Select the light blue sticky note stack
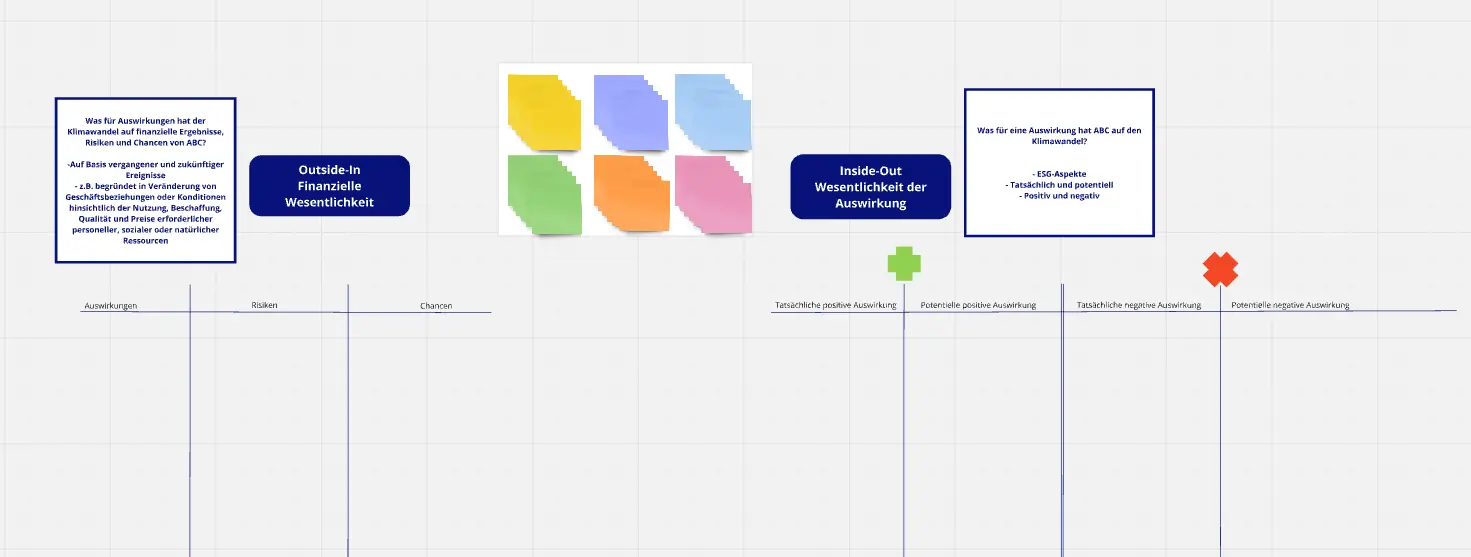Screen dimensions: 1471x557 coord(710,110)
